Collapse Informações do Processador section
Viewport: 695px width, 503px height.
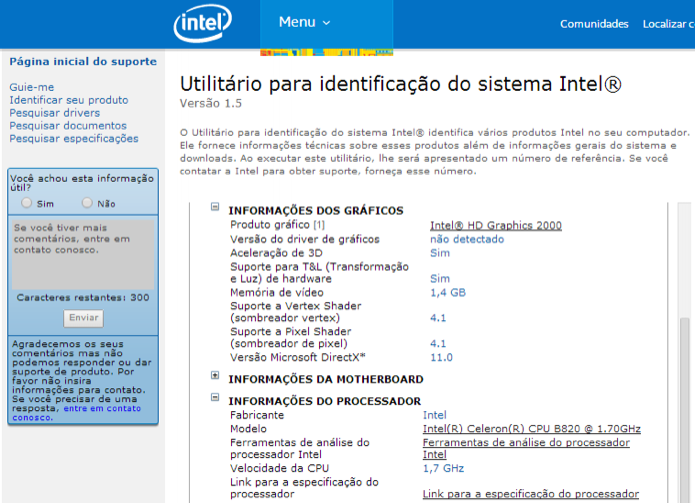[215, 397]
